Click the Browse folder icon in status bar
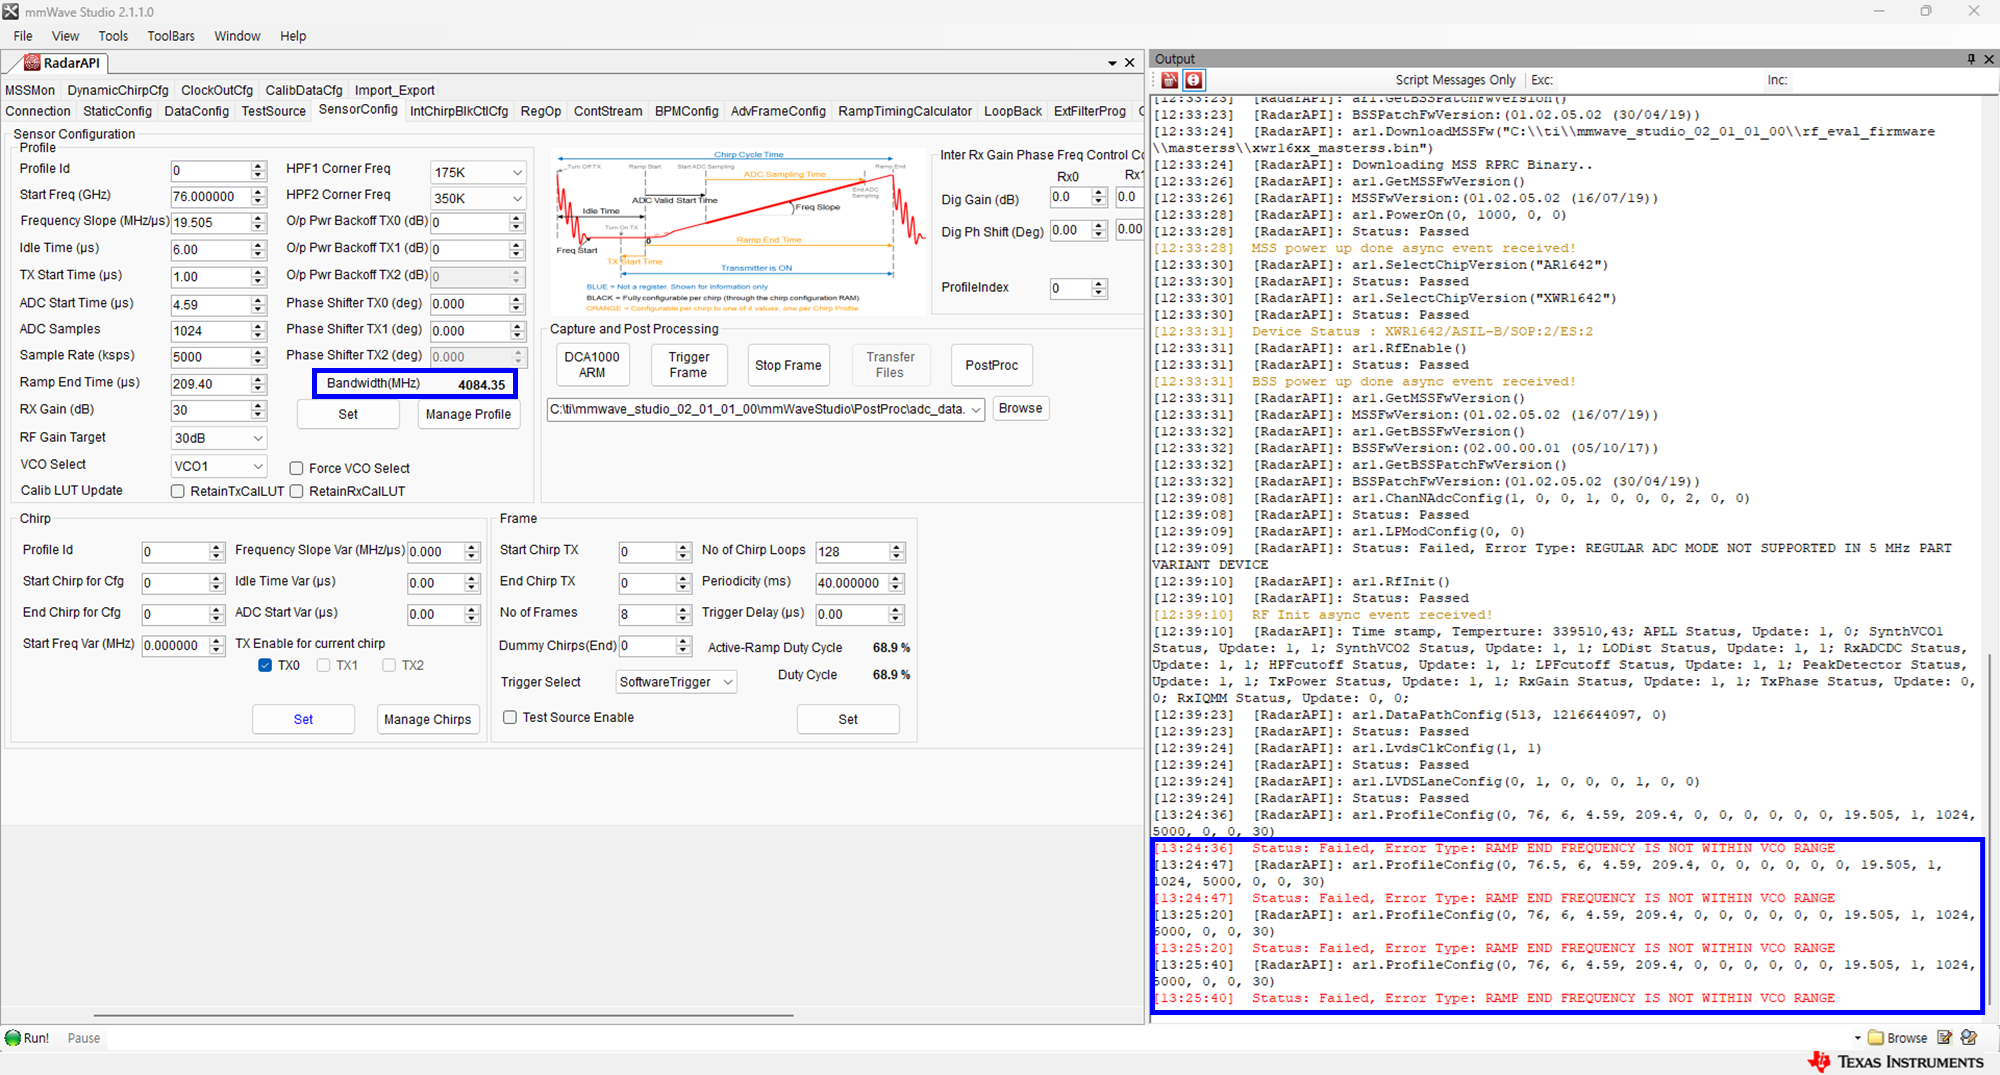2000x1075 pixels. (1876, 1038)
